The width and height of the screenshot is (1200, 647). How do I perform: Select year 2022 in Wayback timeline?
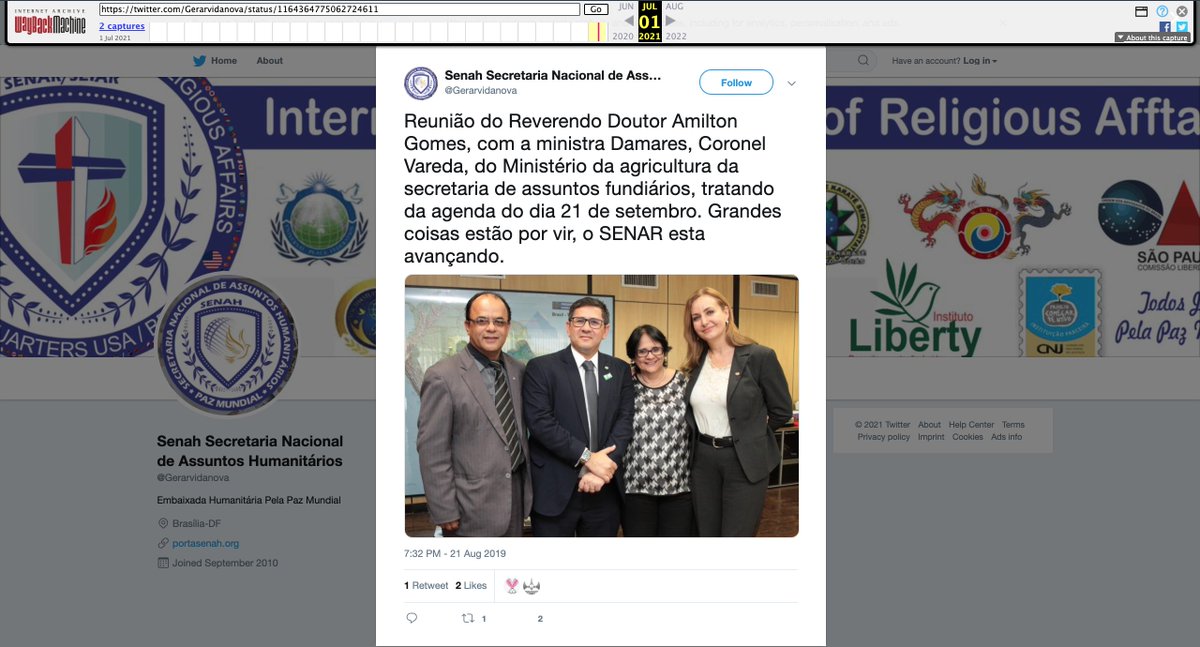(676, 36)
